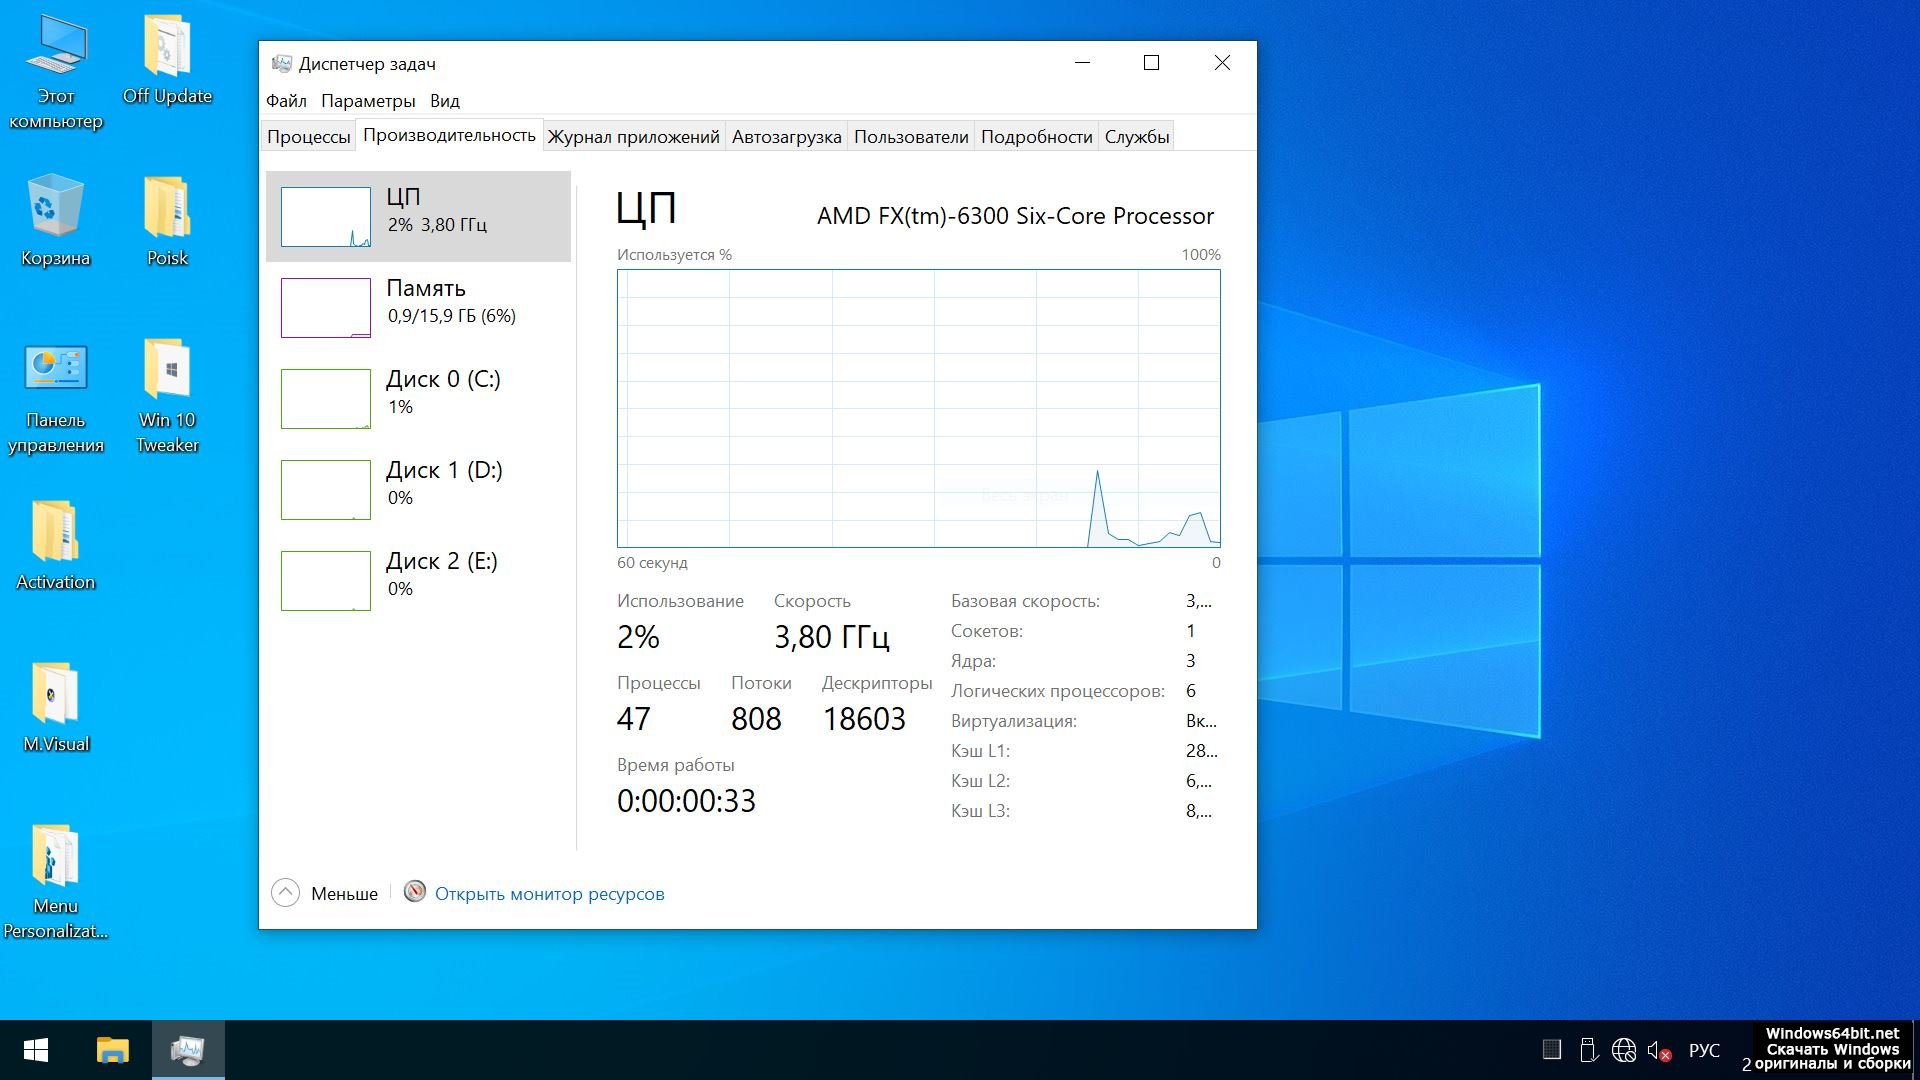Open the Службы tab
Image resolution: width=1920 pixels, height=1080 pixels.
click(x=1136, y=137)
